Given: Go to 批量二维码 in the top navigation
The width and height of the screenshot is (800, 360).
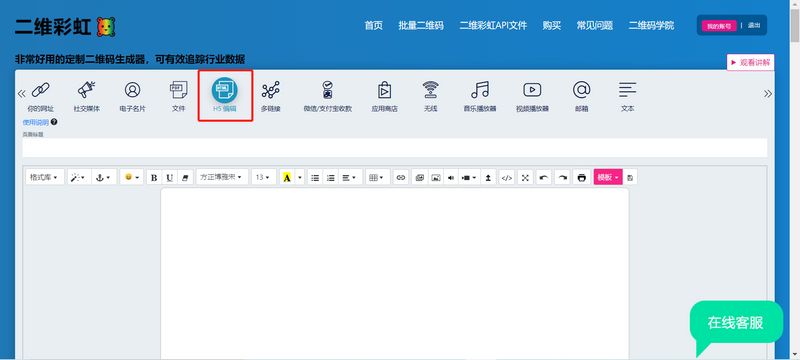Looking at the screenshot, I should [421, 25].
